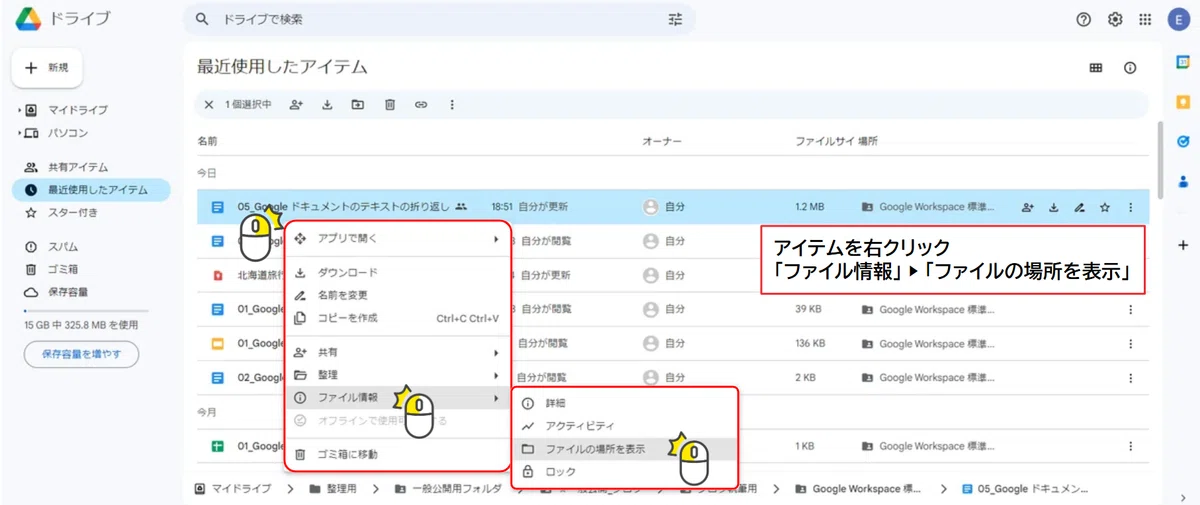Open the 整理 context submenu
This screenshot has height=505, width=1200.
point(398,375)
